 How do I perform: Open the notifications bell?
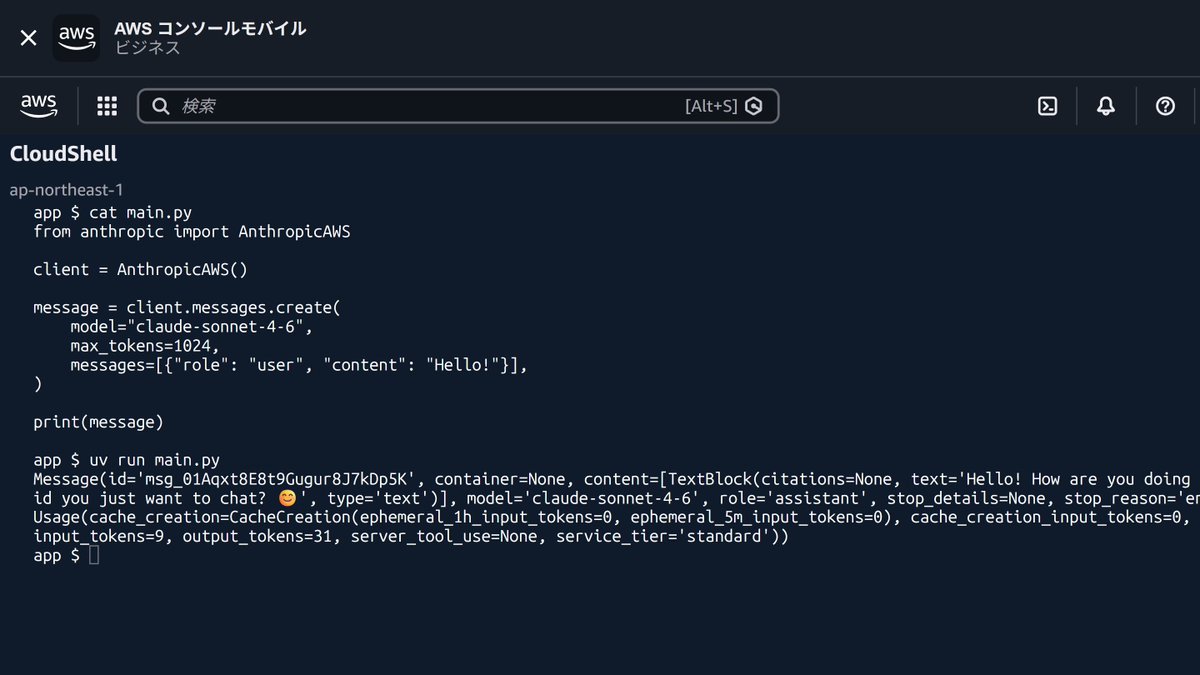[1105, 106]
